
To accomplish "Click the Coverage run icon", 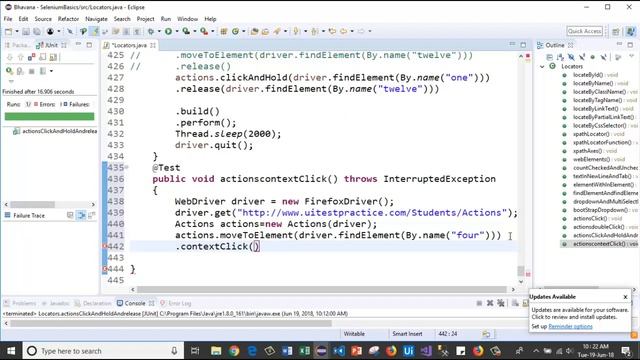I will click(186, 31).
